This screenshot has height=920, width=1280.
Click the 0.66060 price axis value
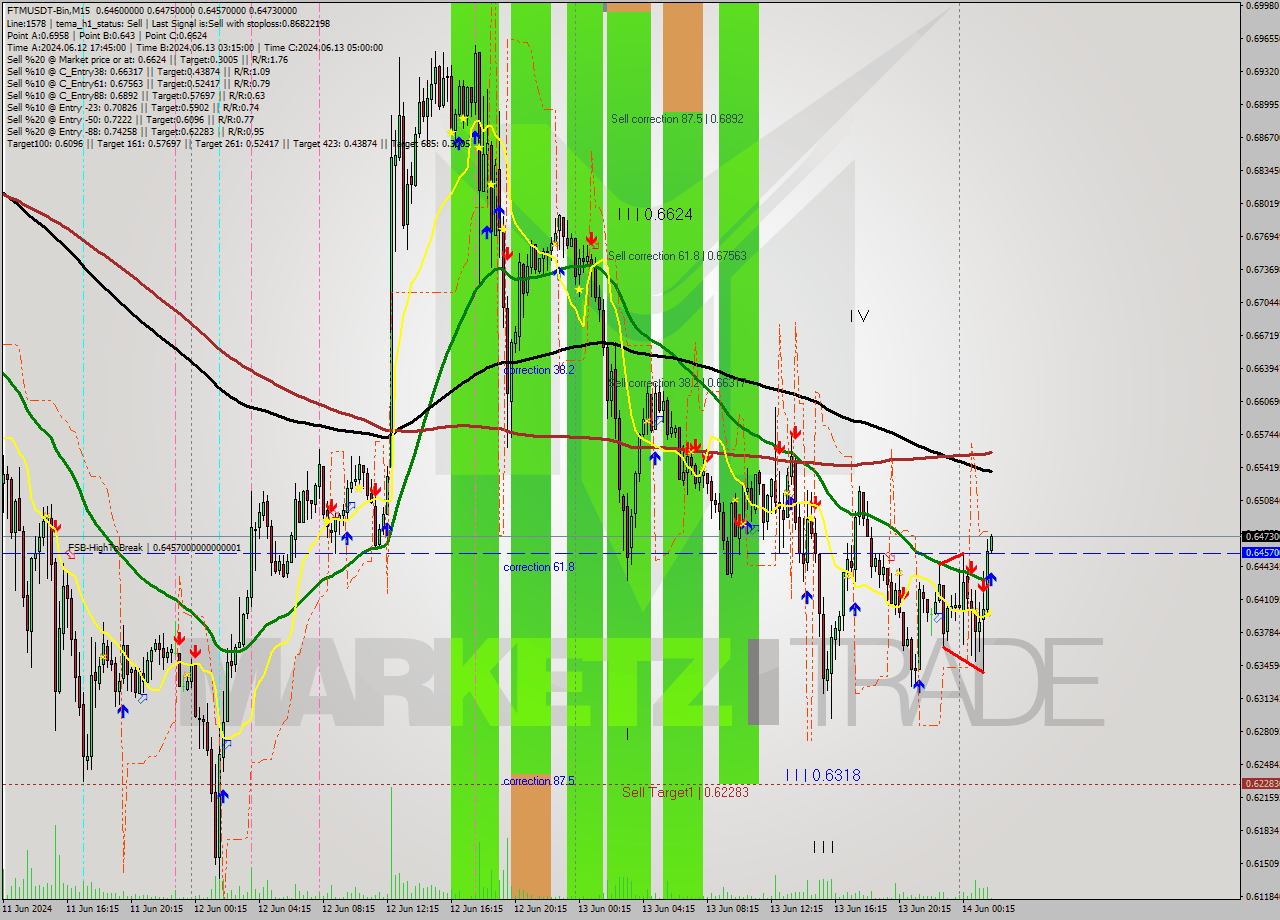[1262, 402]
